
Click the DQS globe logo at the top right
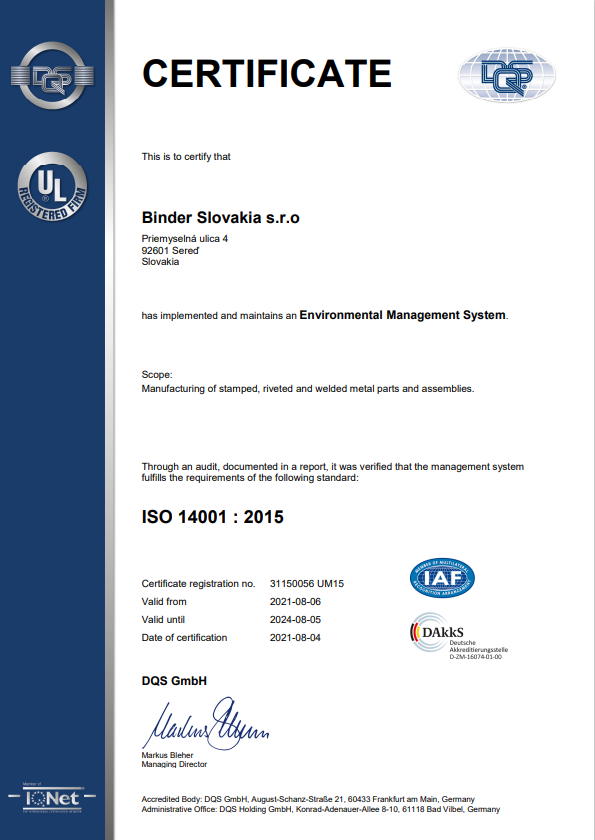507,76
